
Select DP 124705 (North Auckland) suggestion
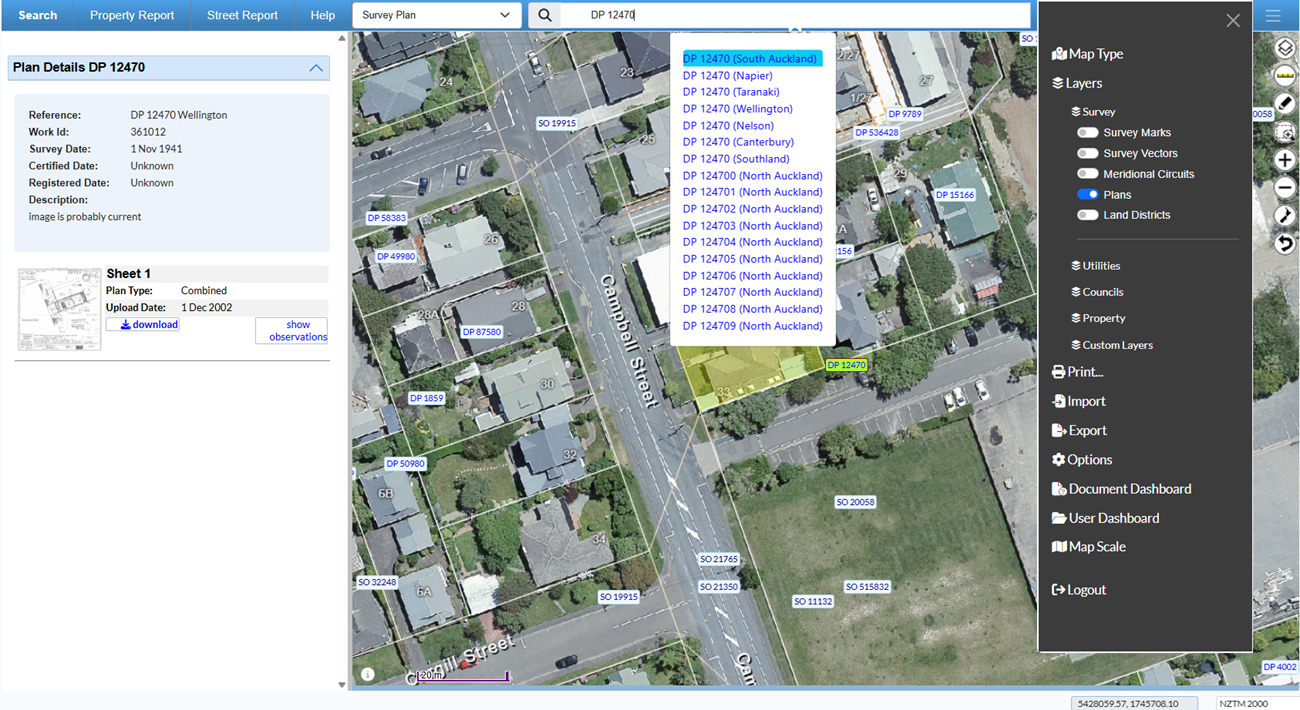(x=753, y=259)
